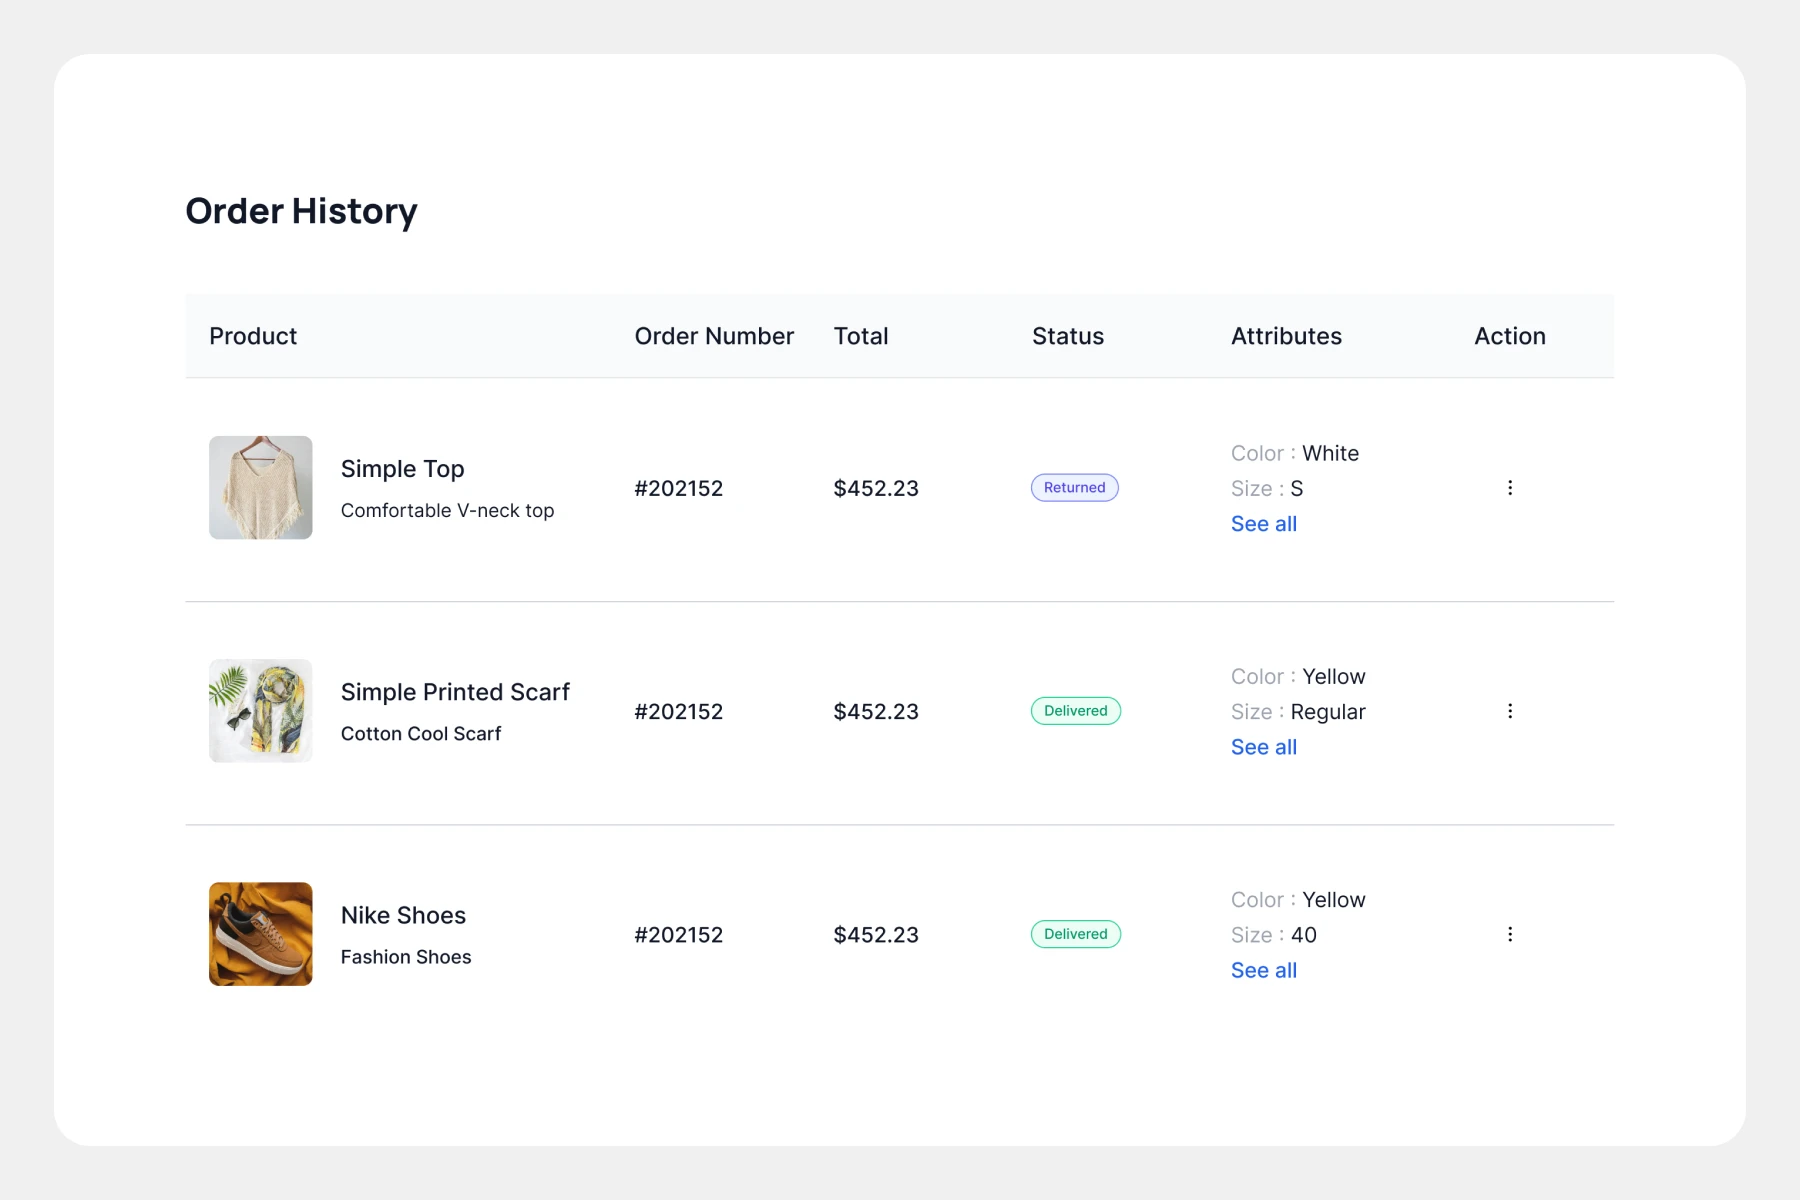Expand See all attributes for Nike Shoes
The width and height of the screenshot is (1800, 1200).
point(1263,970)
